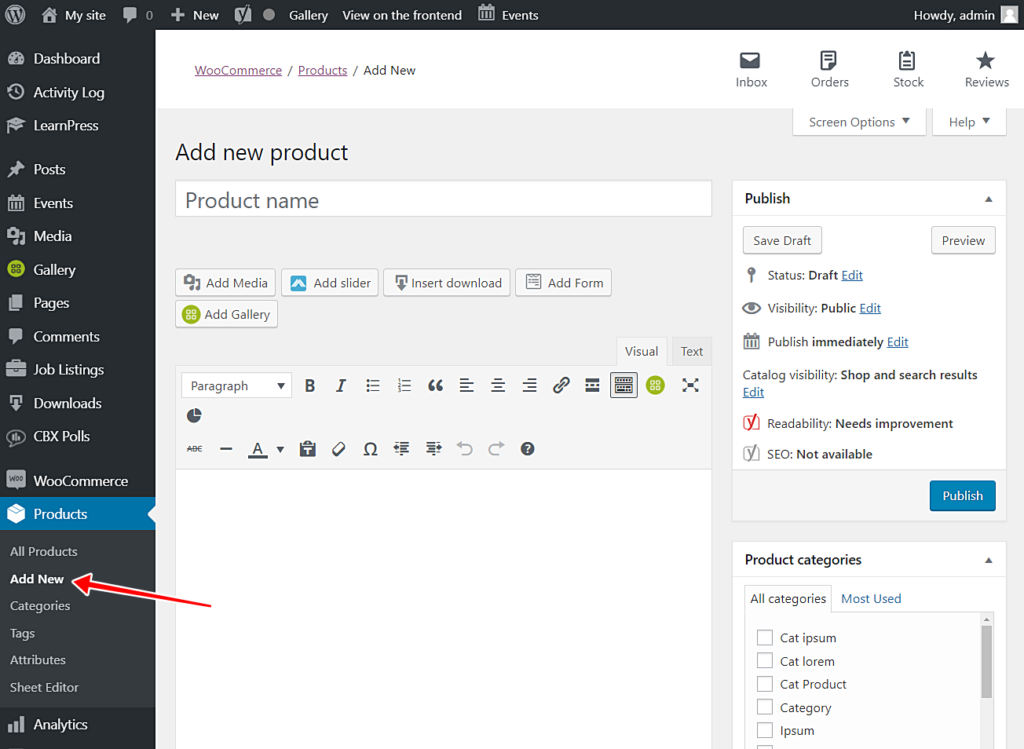Enter distraction-free fullscreen writing mode
1024x749 pixels.
690,385
